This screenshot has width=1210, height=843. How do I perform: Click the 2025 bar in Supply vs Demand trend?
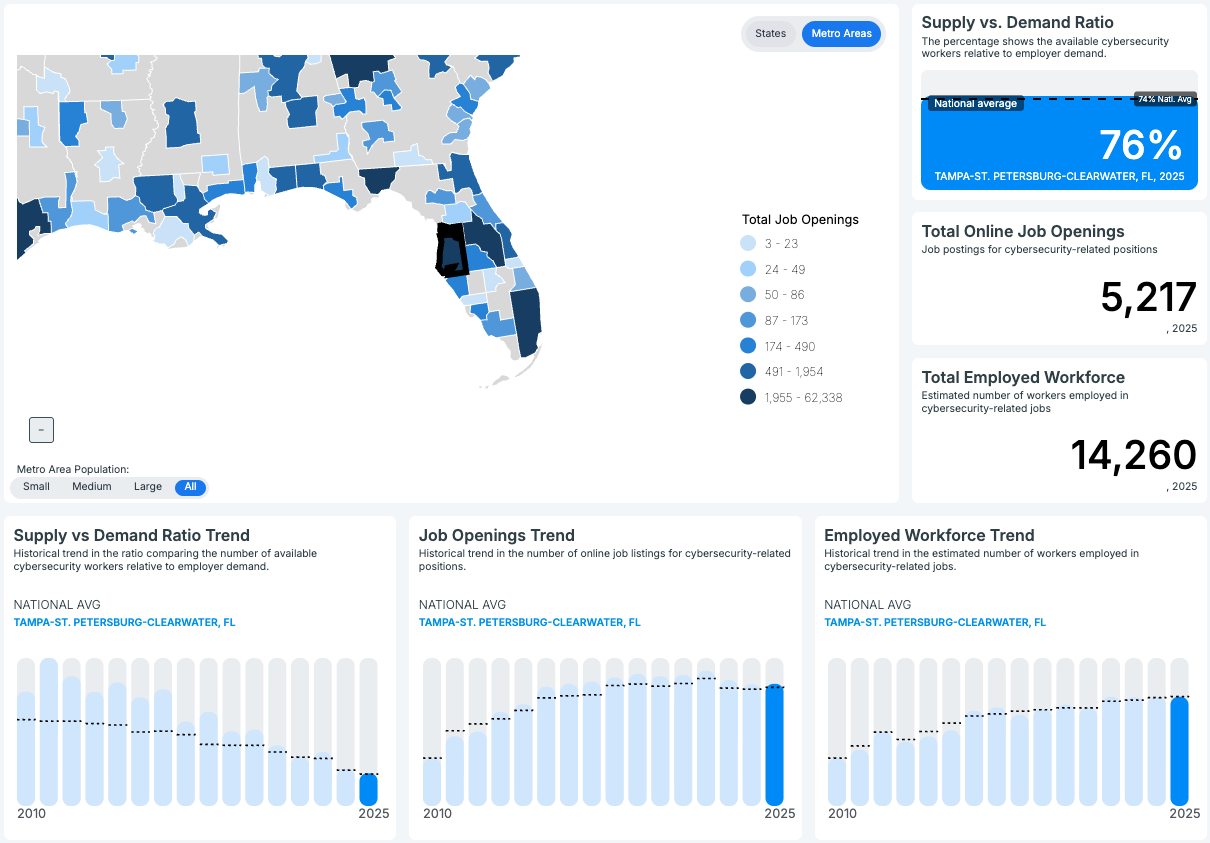pyautogui.click(x=369, y=788)
